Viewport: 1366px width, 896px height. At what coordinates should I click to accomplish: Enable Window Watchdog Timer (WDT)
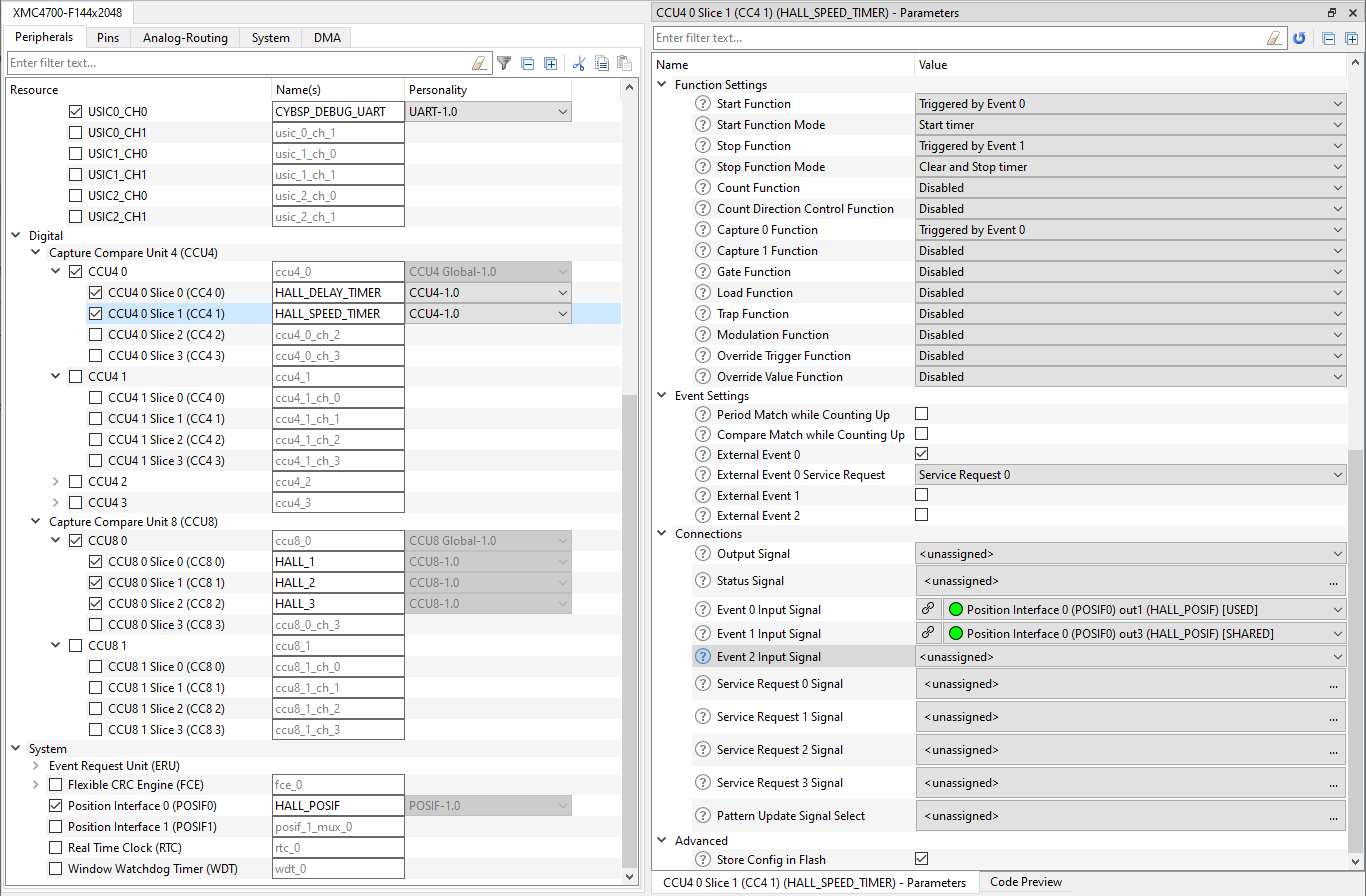coord(56,869)
